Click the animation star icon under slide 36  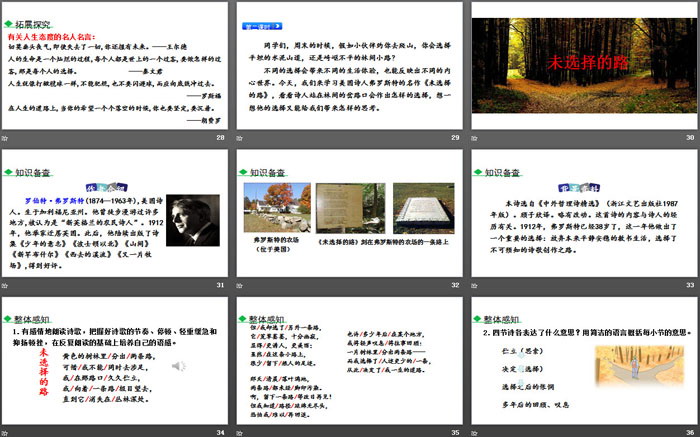474,433
